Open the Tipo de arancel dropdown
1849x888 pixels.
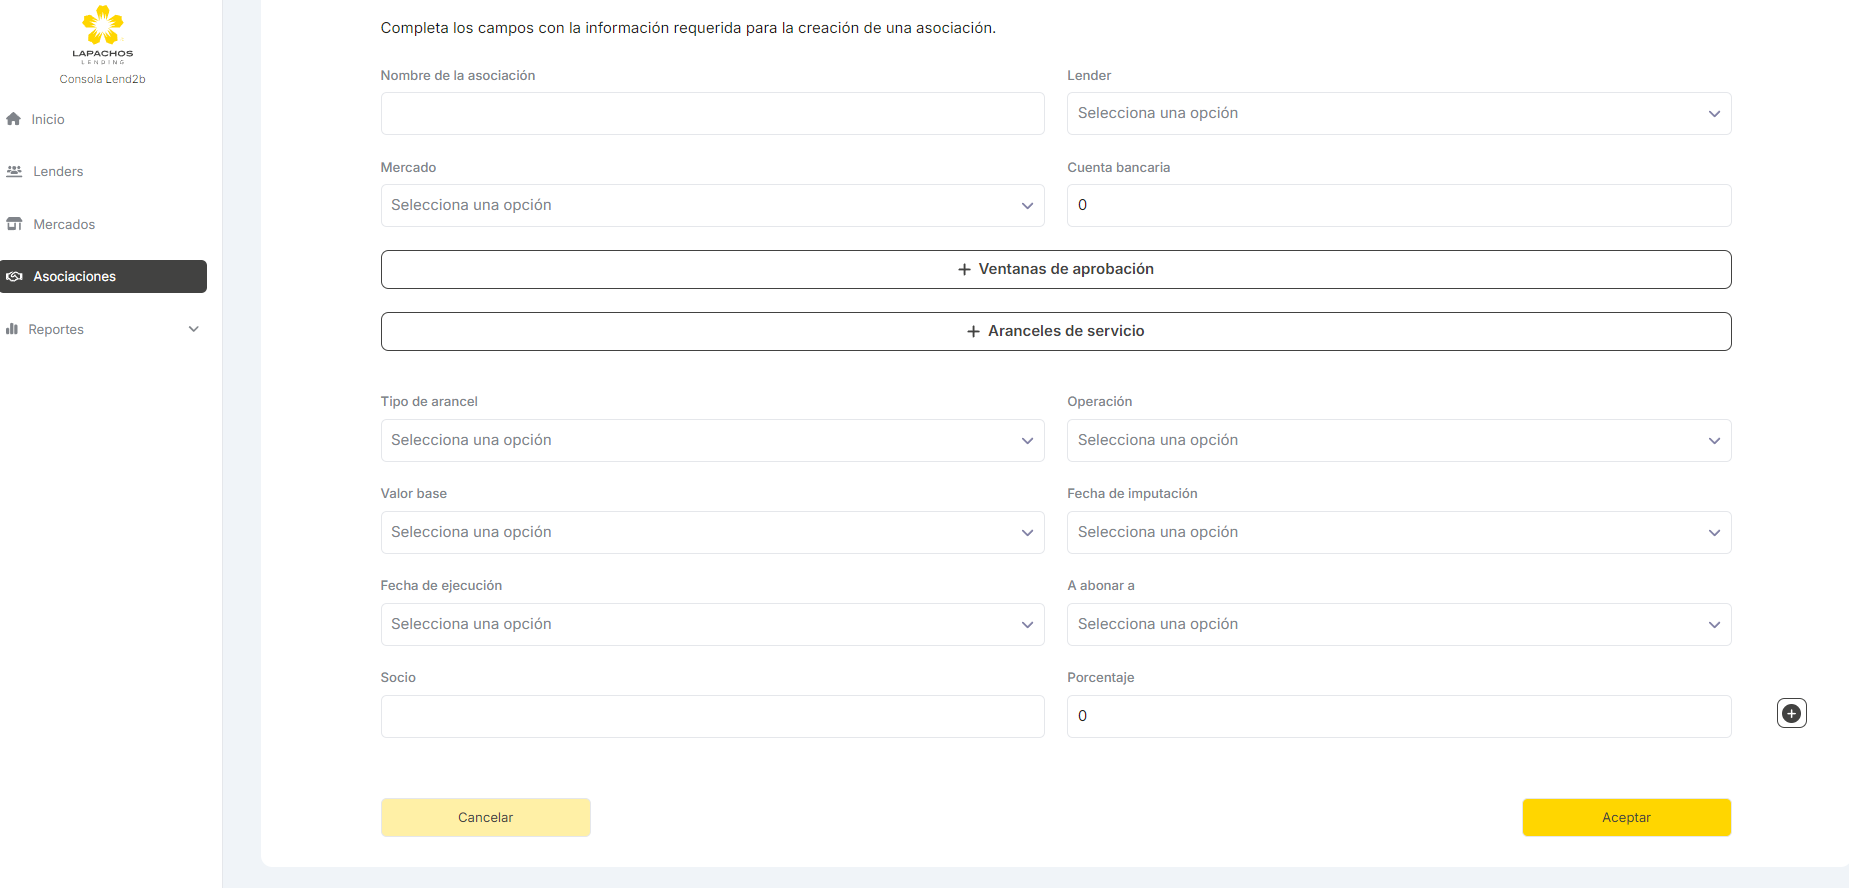tap(712, 441)
